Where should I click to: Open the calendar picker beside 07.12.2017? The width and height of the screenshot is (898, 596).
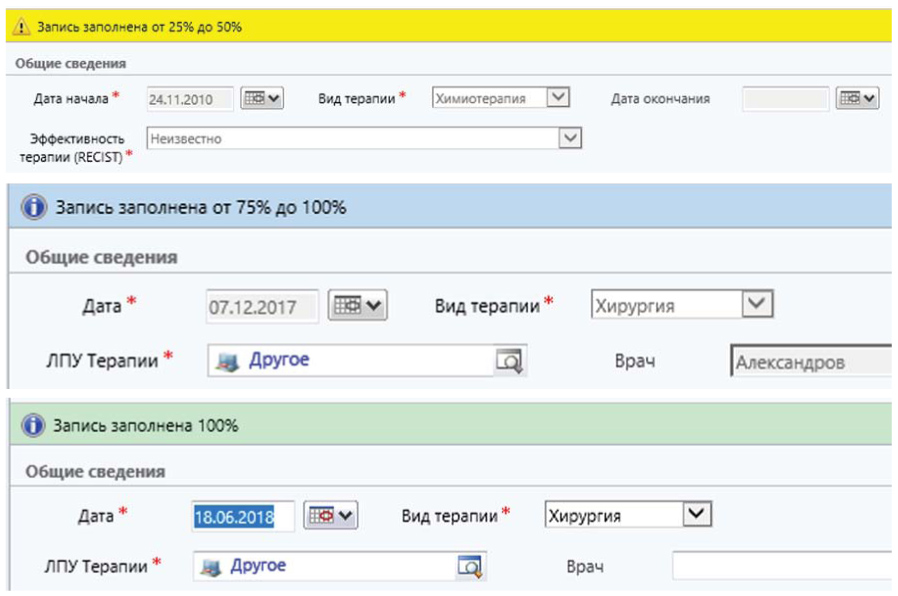pyautogui.click(x=359, y=306)
